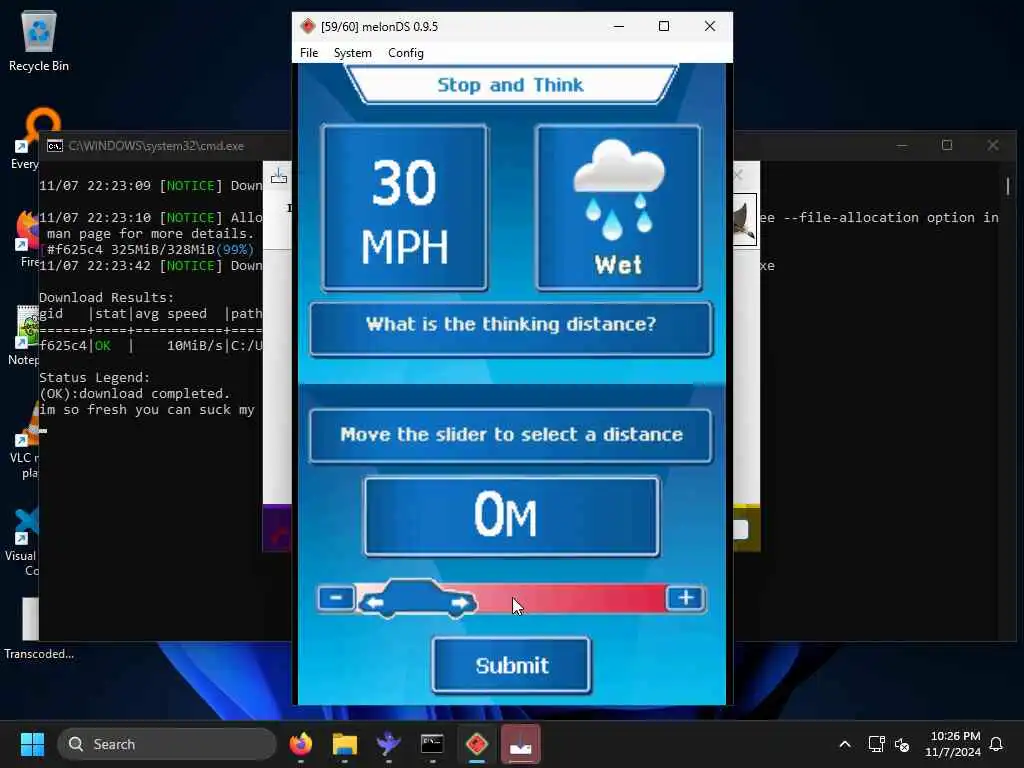The image size is (1024, 768).
Task: Open the notifications bell icon
Action: (x=997, y=744)
